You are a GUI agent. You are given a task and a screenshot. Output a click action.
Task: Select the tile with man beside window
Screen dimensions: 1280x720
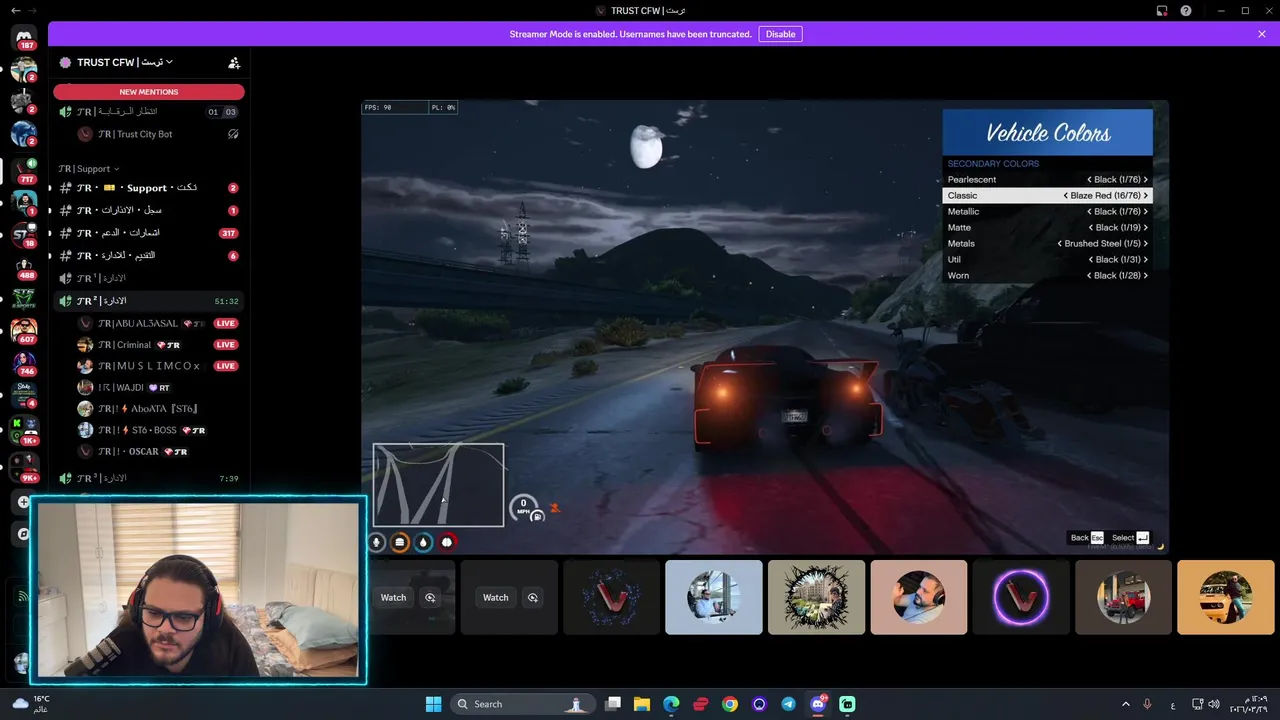(x=714, y=597)
